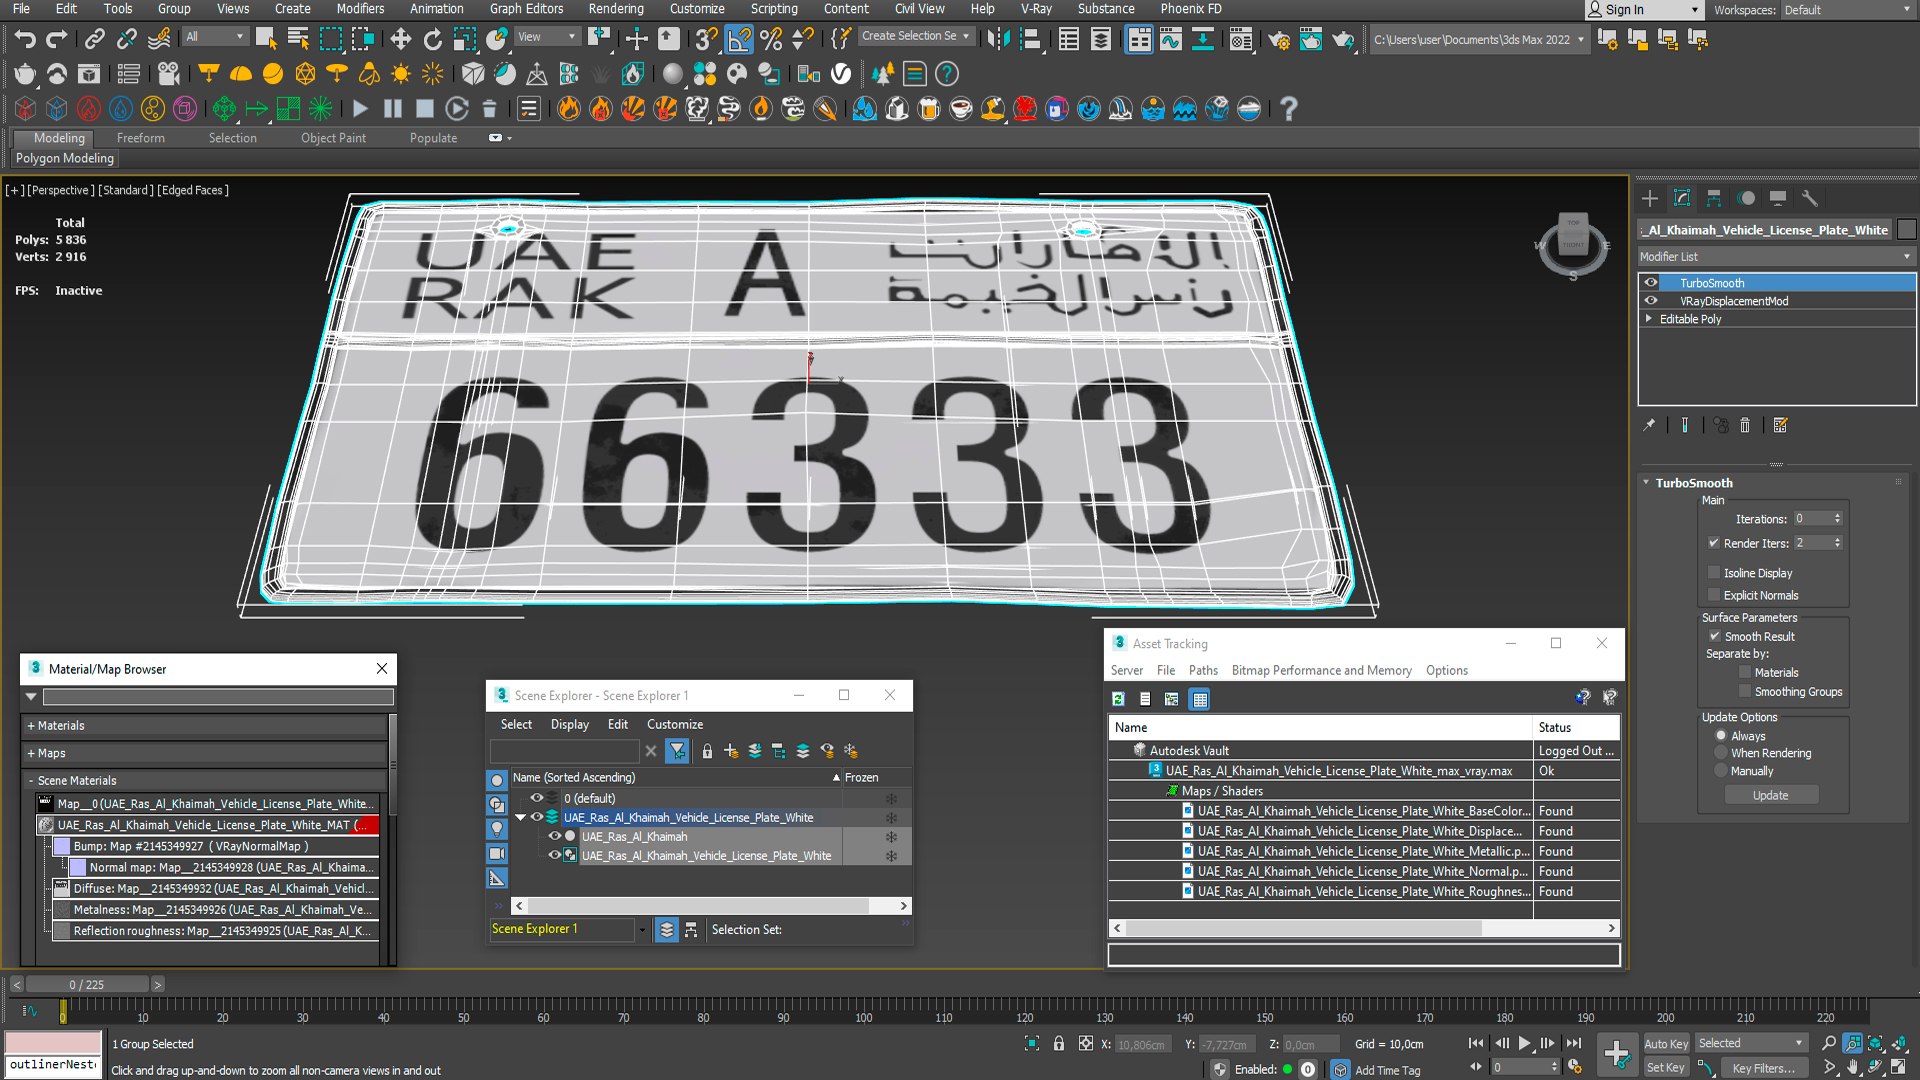This screenshot has width=1920, height=1080.
Task: Select the Move transform tool
Action: click(x=400, y=39)
